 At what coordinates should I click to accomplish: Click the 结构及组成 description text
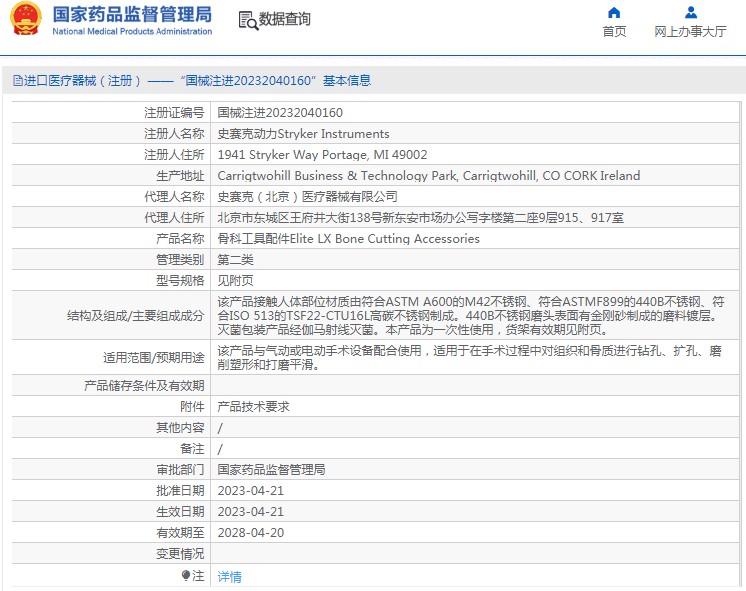[471, 315]
